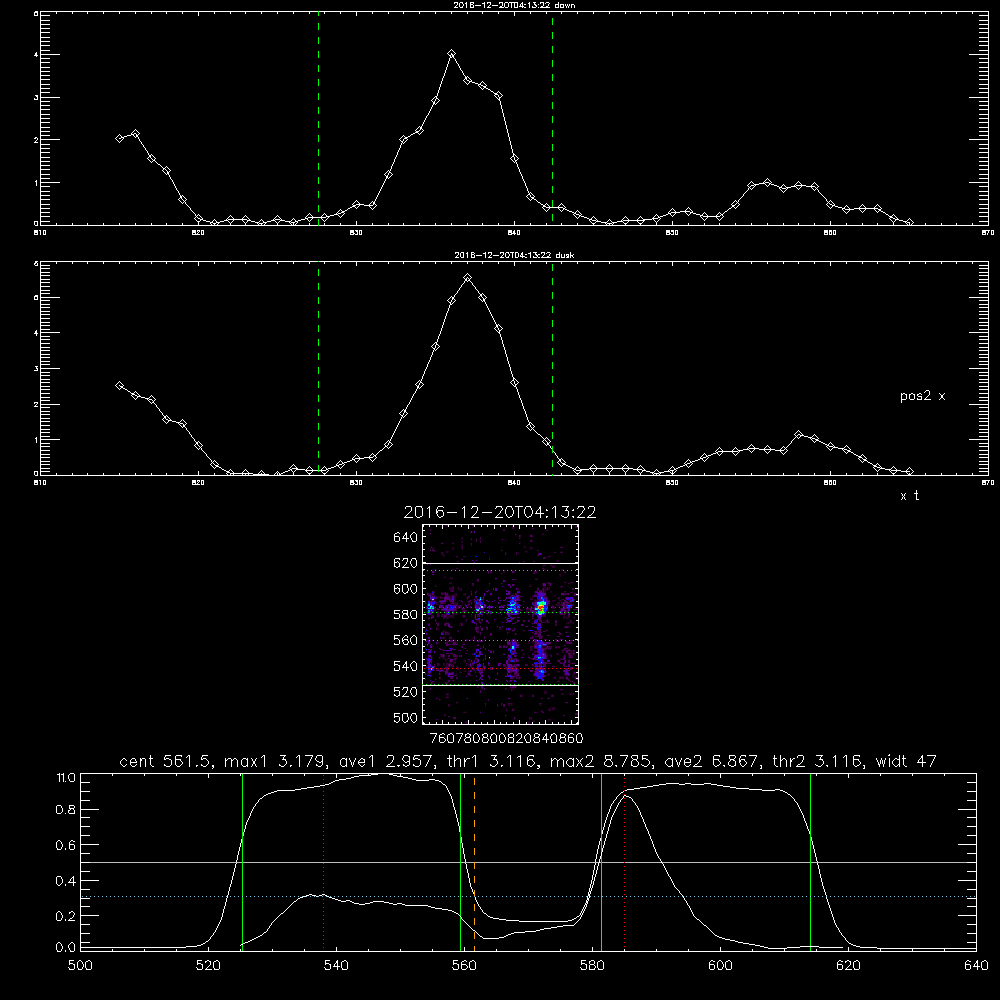
Task: Click the horizontal solid 0.5 threshold line
Action: (x=528, y=862)
